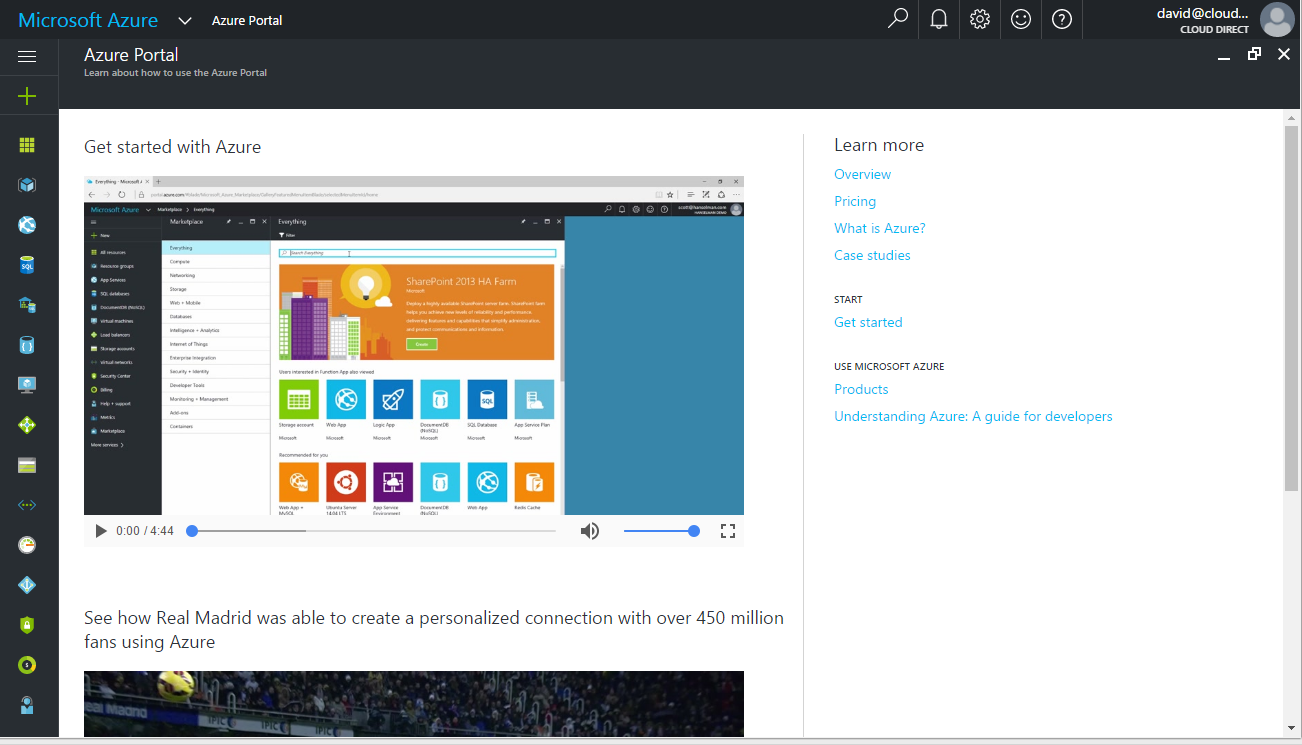The height and width of the screenshot is (745, 1302).
Task: Toggle fullscreen mode on the video
Action: coord(728,531)
